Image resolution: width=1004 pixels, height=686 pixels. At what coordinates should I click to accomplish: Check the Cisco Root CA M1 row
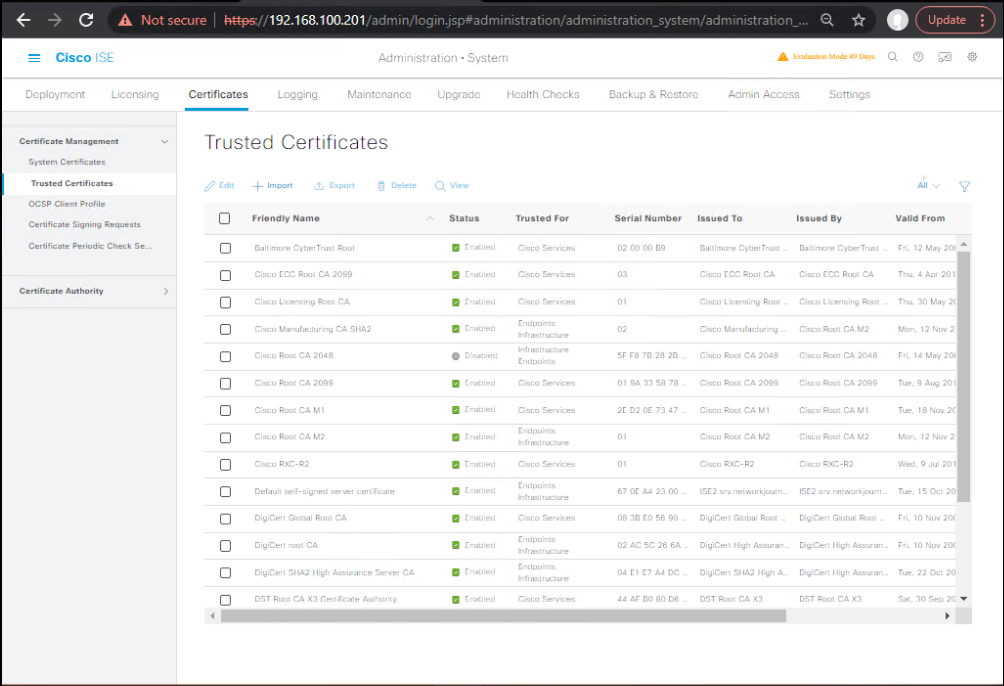[225, 411]
